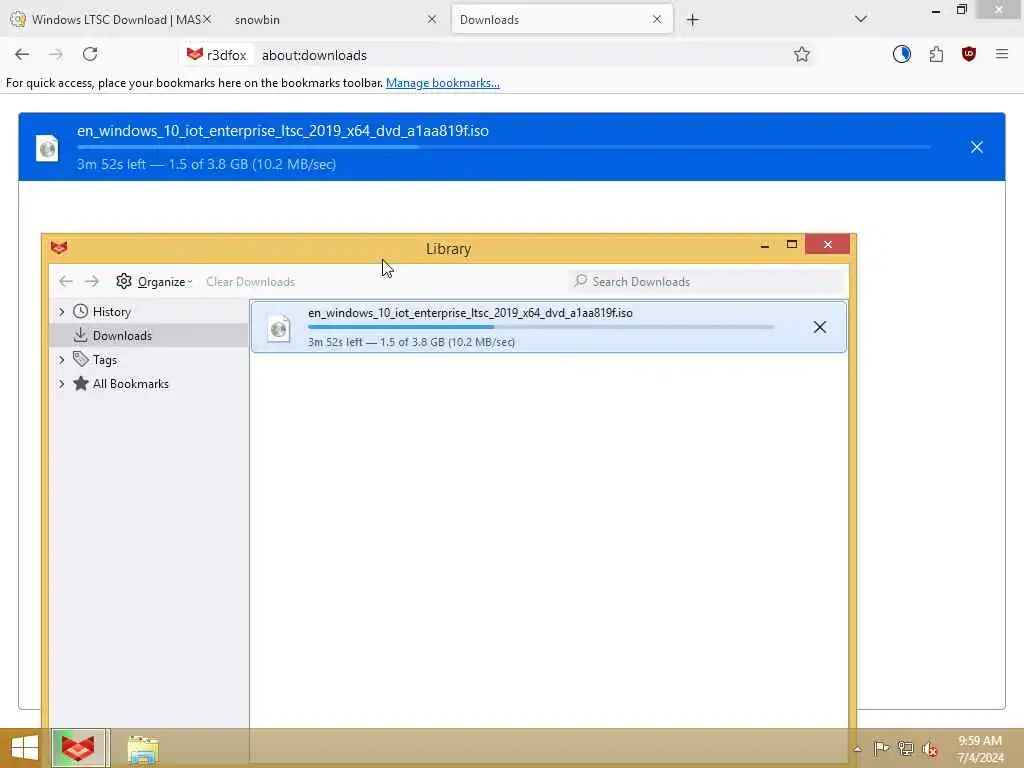The image size is (1024, 768).
Task: Click download progress bar on about:downloads page
Action: tap(503, 147)
